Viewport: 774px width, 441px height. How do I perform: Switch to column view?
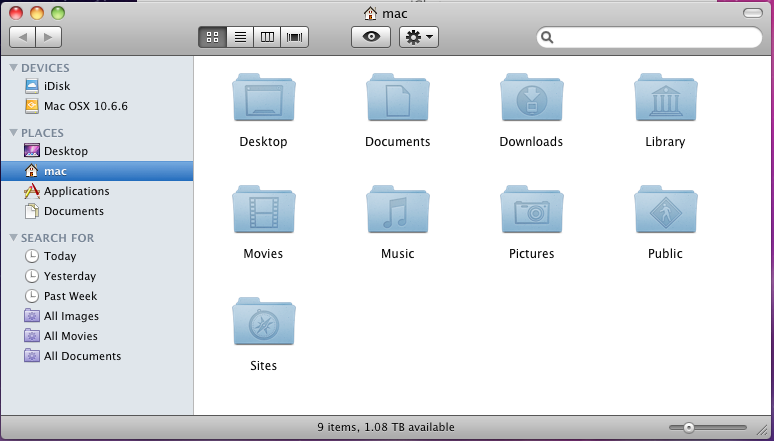[x=267, y=37]
